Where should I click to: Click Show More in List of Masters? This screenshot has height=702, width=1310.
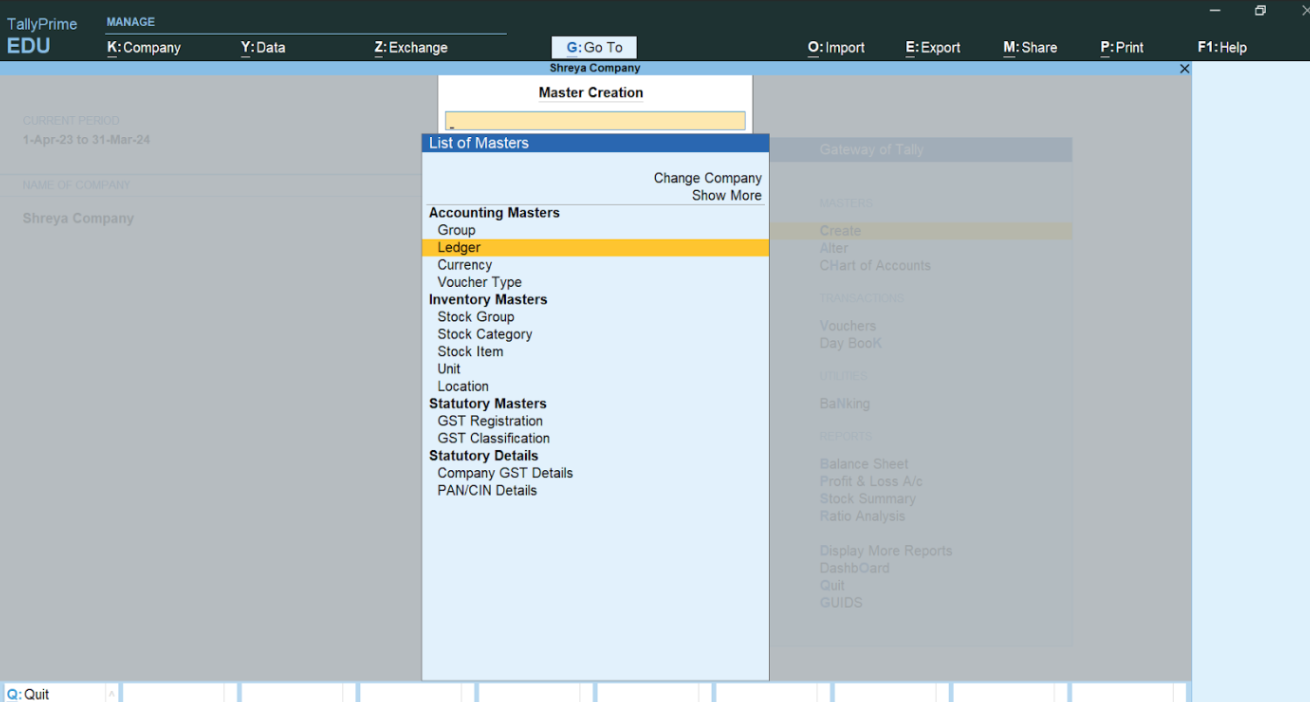tap(726, 195)
